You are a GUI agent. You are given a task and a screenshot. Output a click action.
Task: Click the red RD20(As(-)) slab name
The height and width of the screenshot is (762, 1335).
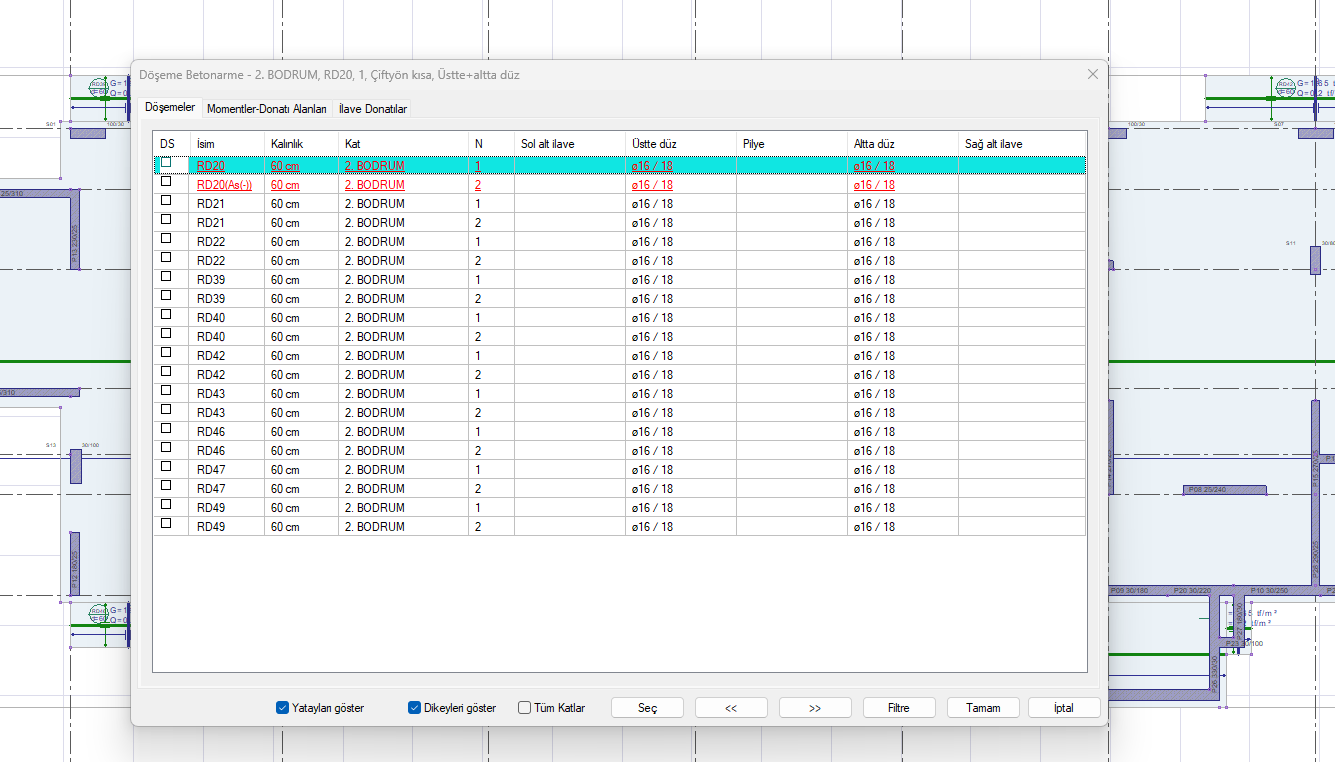click(x=224, y=185)
